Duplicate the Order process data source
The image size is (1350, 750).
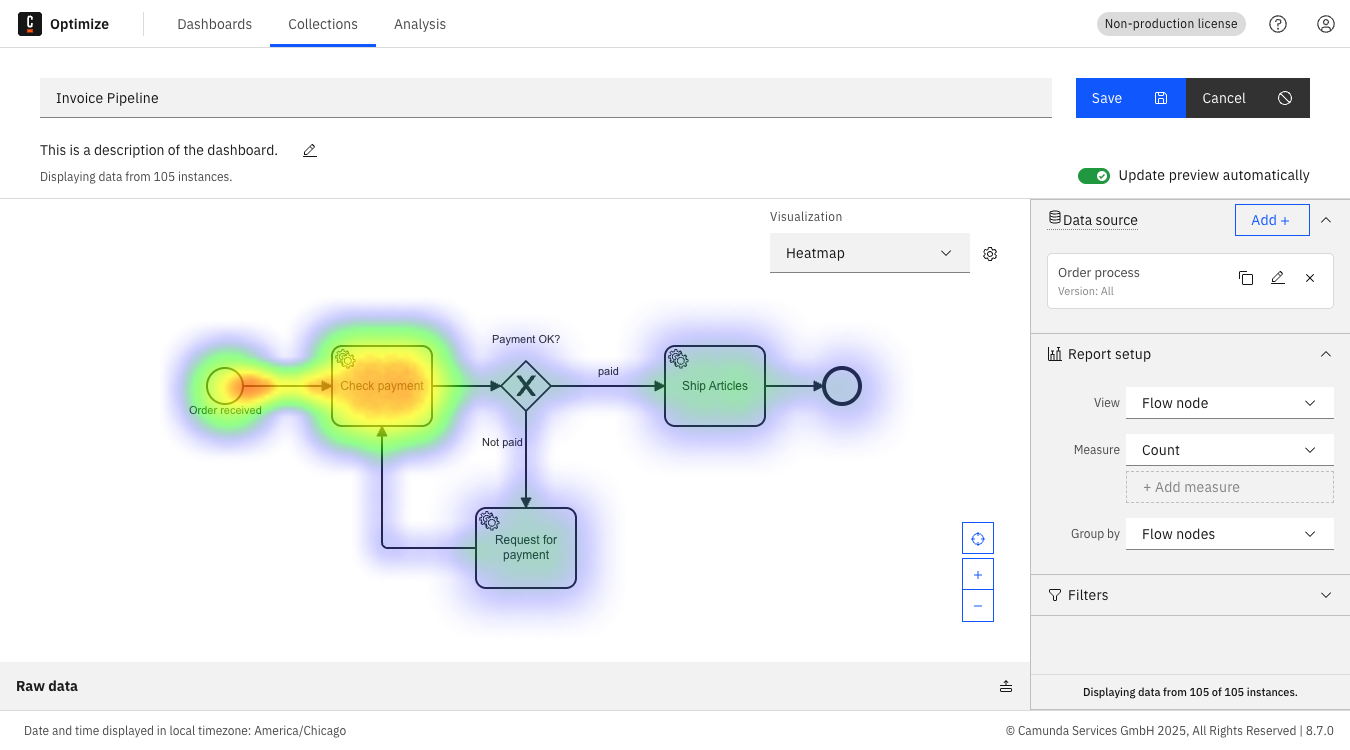click(x=1246, y=278)
